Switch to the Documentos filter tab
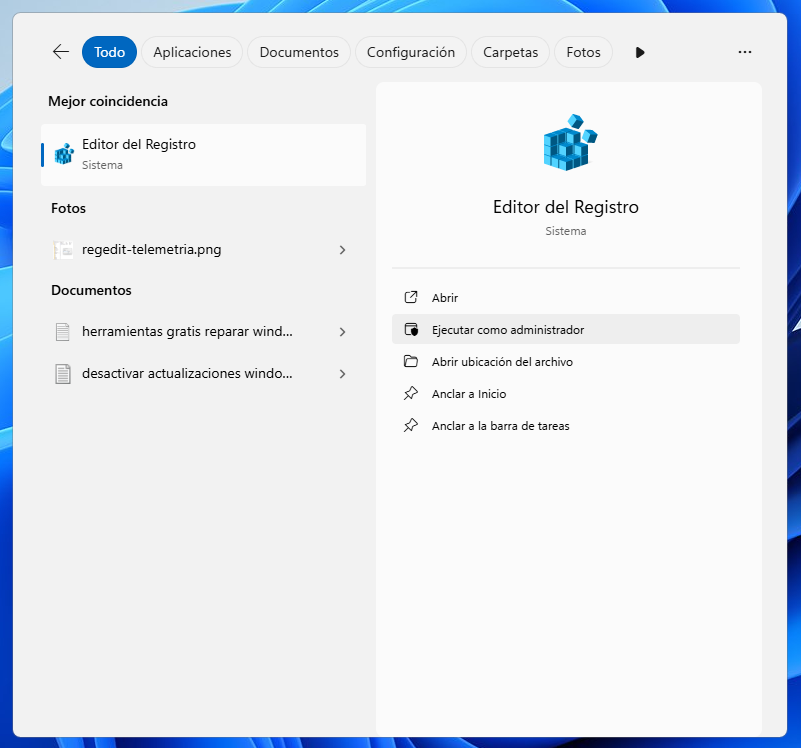The image size is (801, 748). click(299, 52)
